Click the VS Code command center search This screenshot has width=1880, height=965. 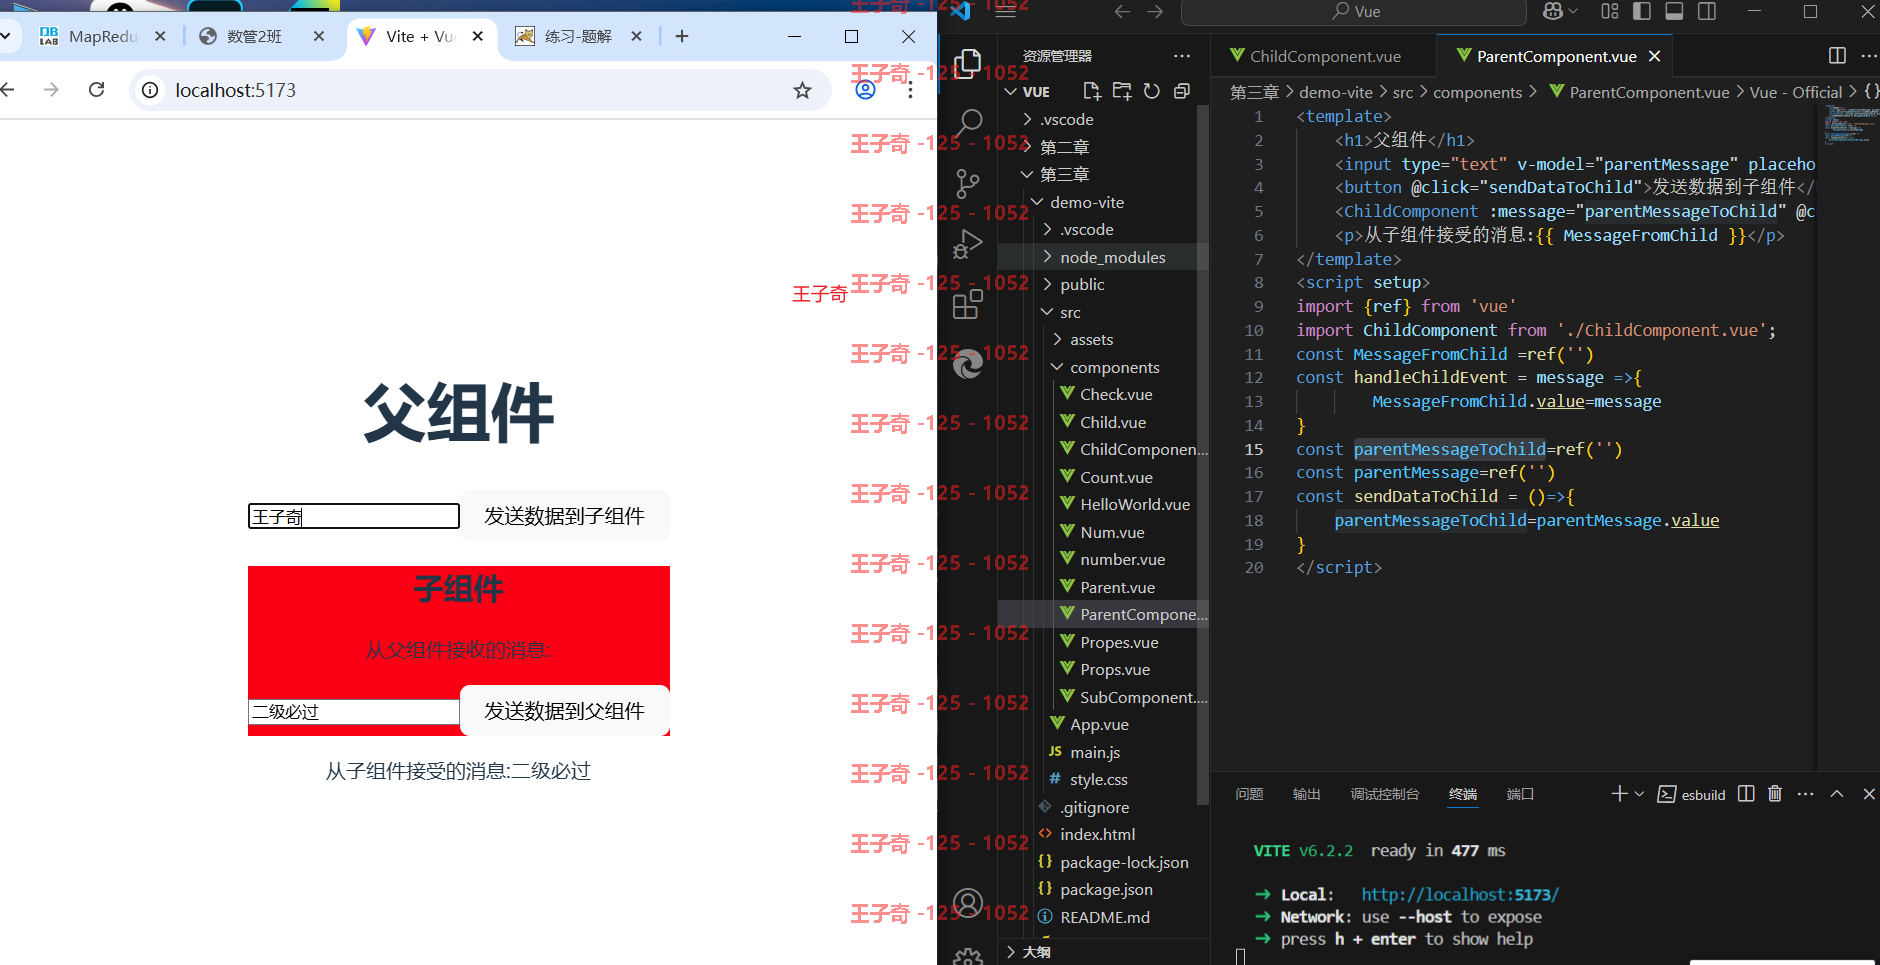point(1354,12)
